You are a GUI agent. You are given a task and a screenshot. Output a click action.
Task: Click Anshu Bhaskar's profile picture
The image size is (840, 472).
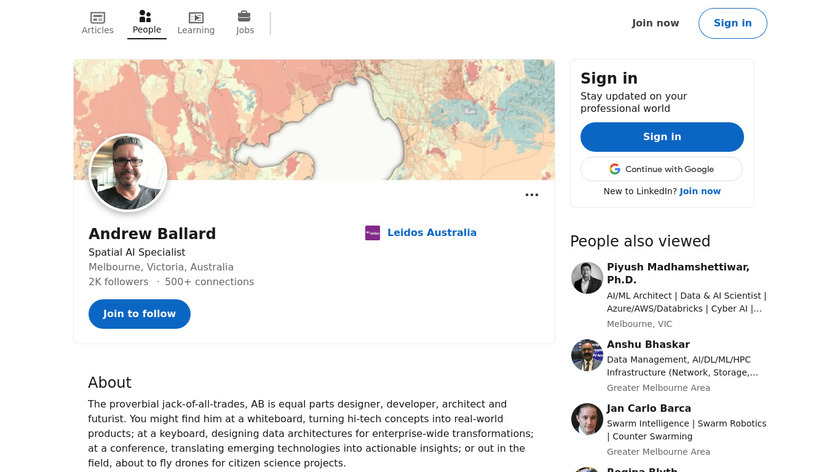pyautogui.click(x=587, y=355)
